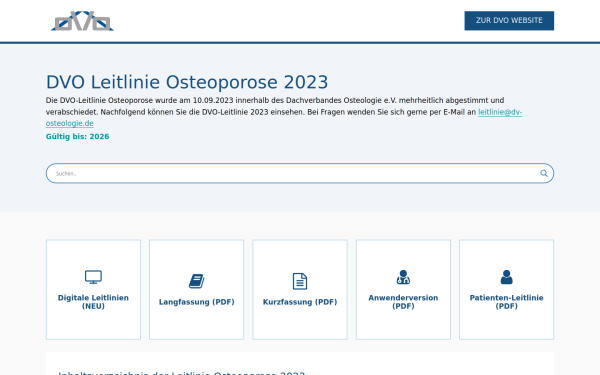This screenshot has width=600, height=375.
Task: Click the leitlinie@dv-osteologie.de email link
Action: (x=500, y=112)
